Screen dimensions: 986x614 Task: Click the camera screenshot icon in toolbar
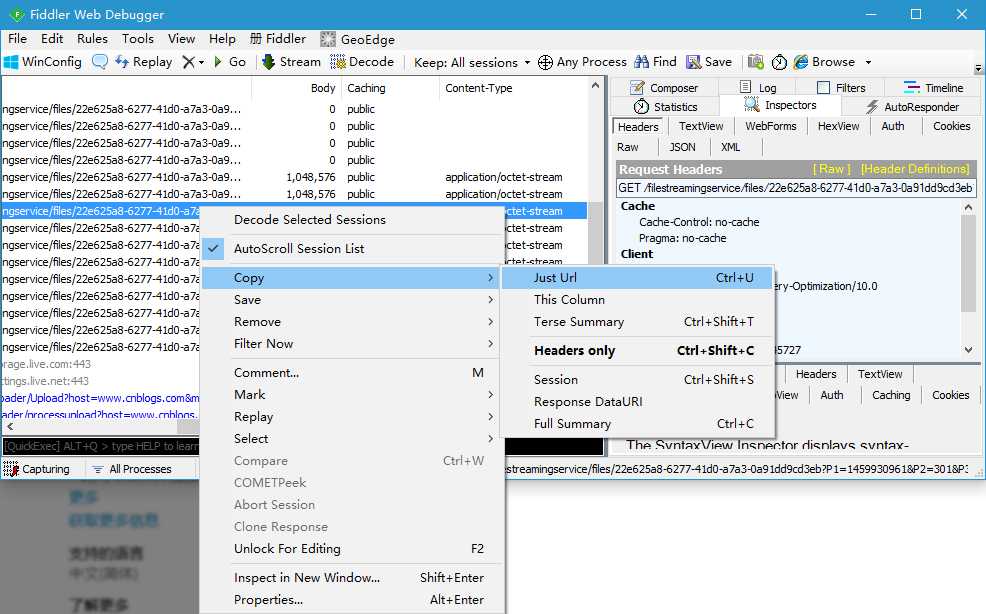[x=755, y=62]
